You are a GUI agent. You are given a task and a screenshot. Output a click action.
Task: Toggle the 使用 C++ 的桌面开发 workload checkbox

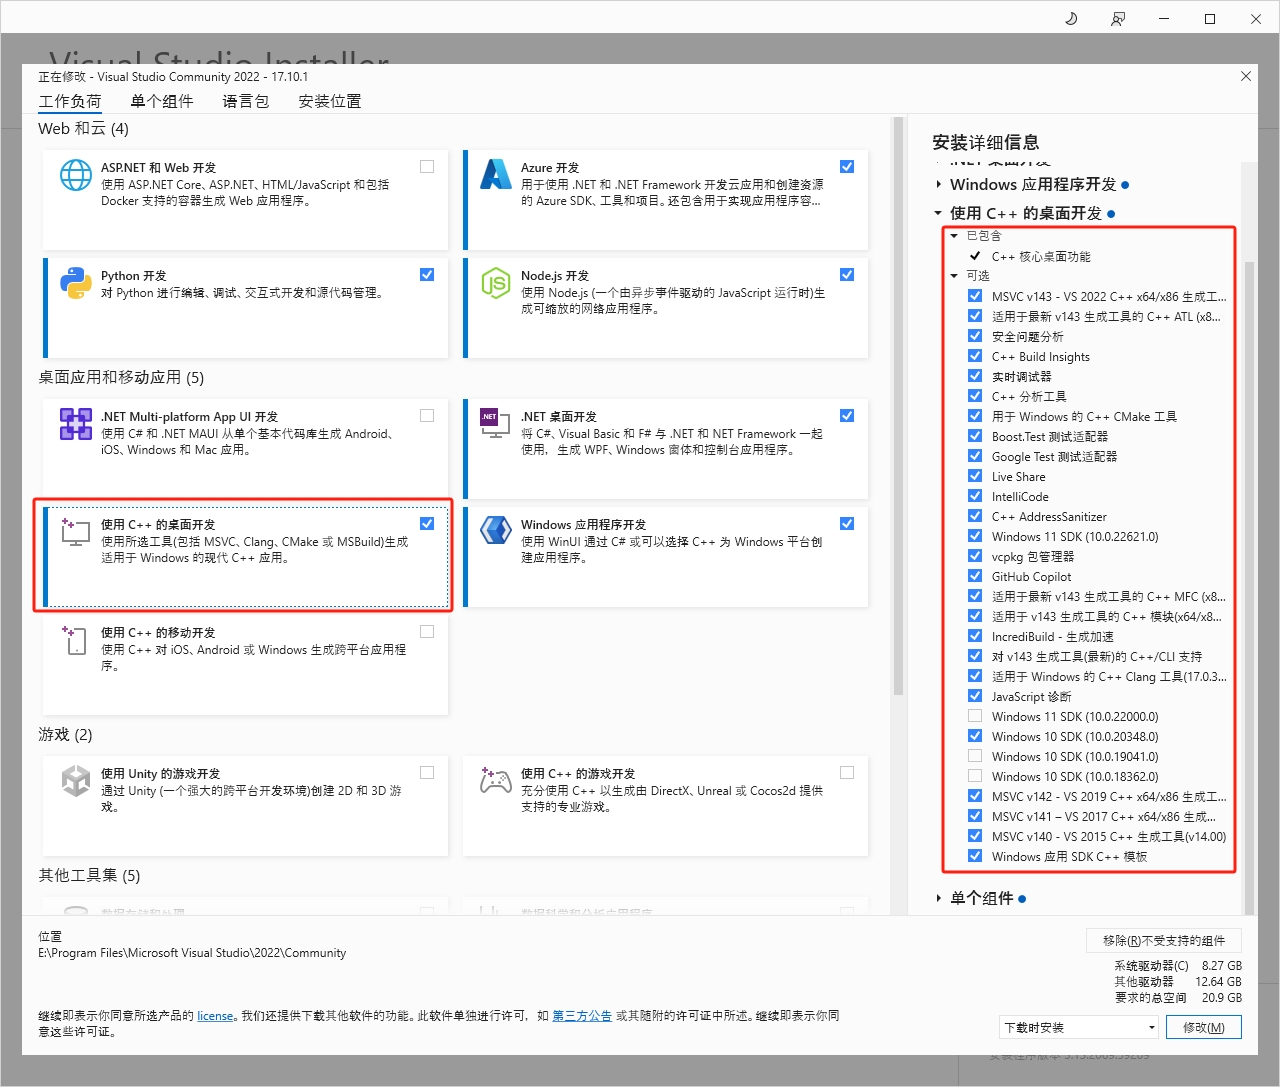[x=427, y=523]
